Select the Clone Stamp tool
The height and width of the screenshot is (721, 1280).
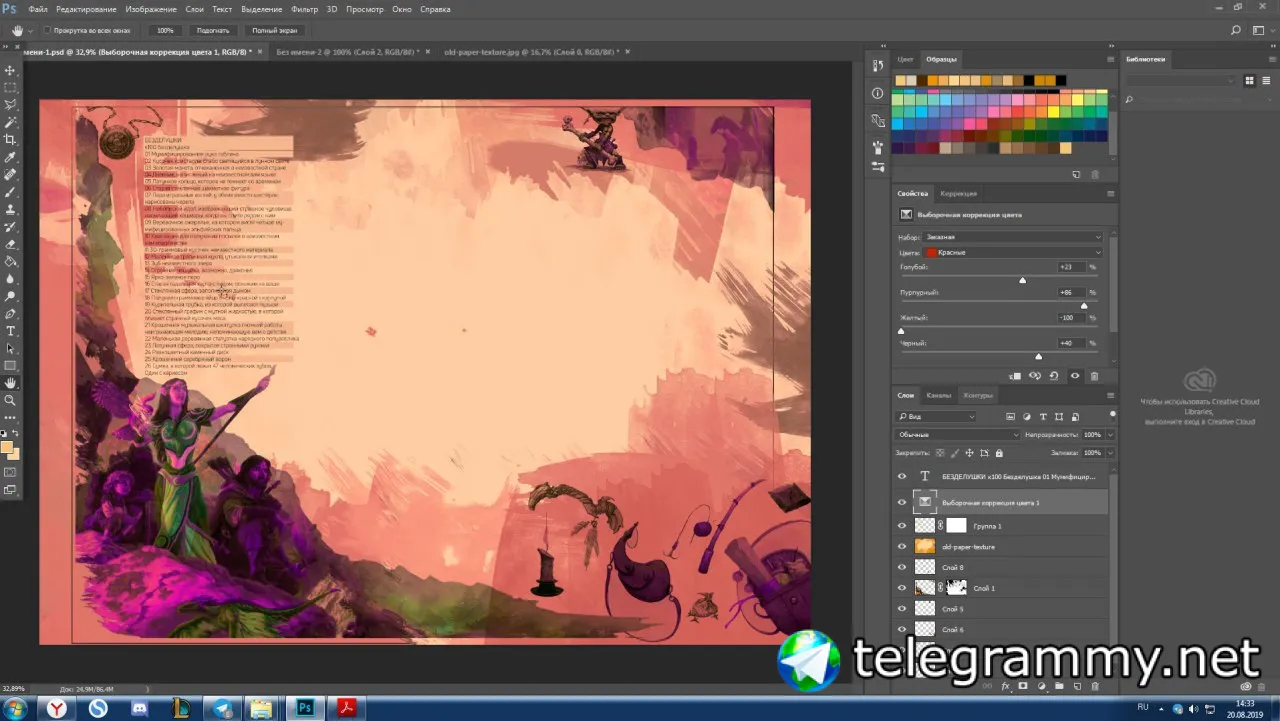11,209
